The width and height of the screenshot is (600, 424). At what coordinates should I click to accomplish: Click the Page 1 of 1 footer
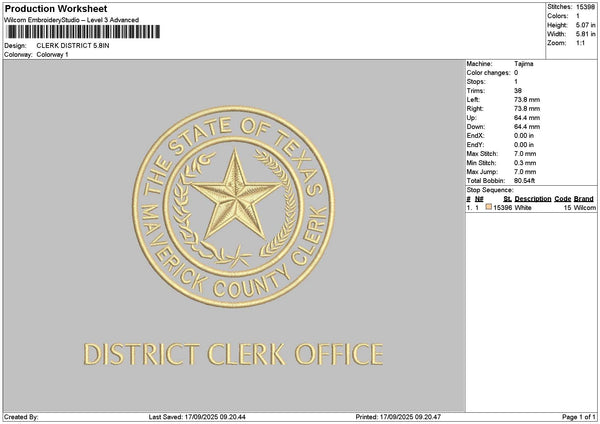577,416
